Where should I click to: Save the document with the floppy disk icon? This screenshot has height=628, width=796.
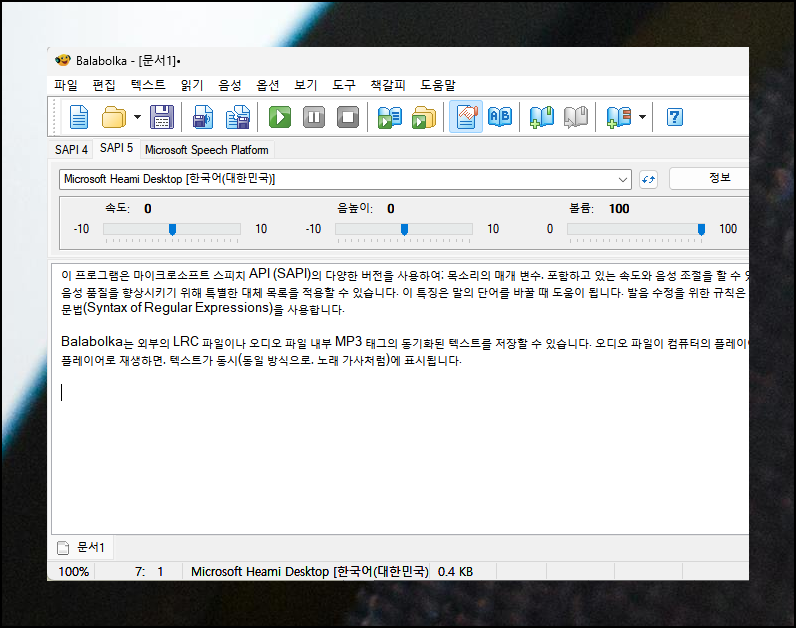162,117
